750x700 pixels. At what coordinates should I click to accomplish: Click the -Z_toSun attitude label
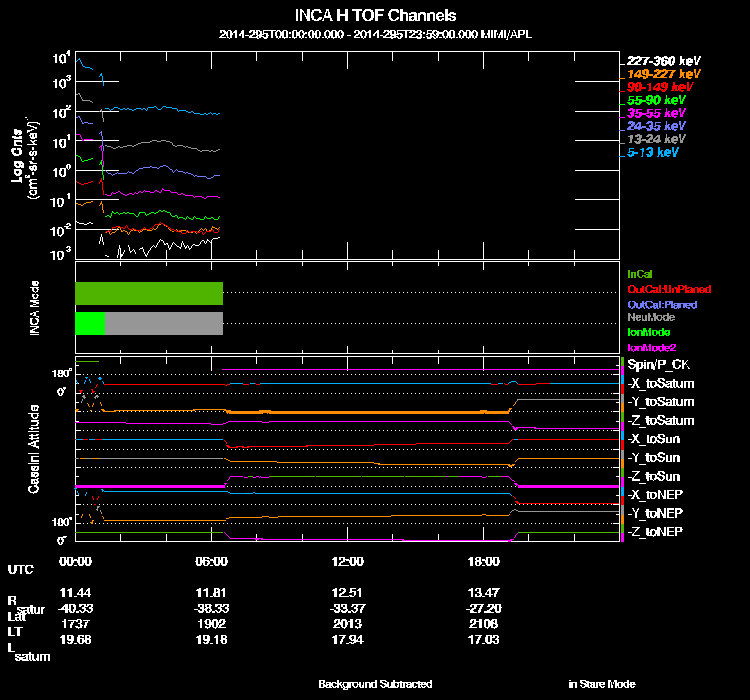click(x=654, y=477)
